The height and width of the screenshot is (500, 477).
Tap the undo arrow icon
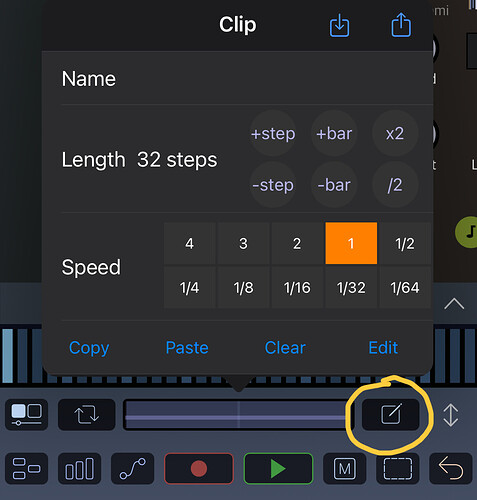point(451,468)
